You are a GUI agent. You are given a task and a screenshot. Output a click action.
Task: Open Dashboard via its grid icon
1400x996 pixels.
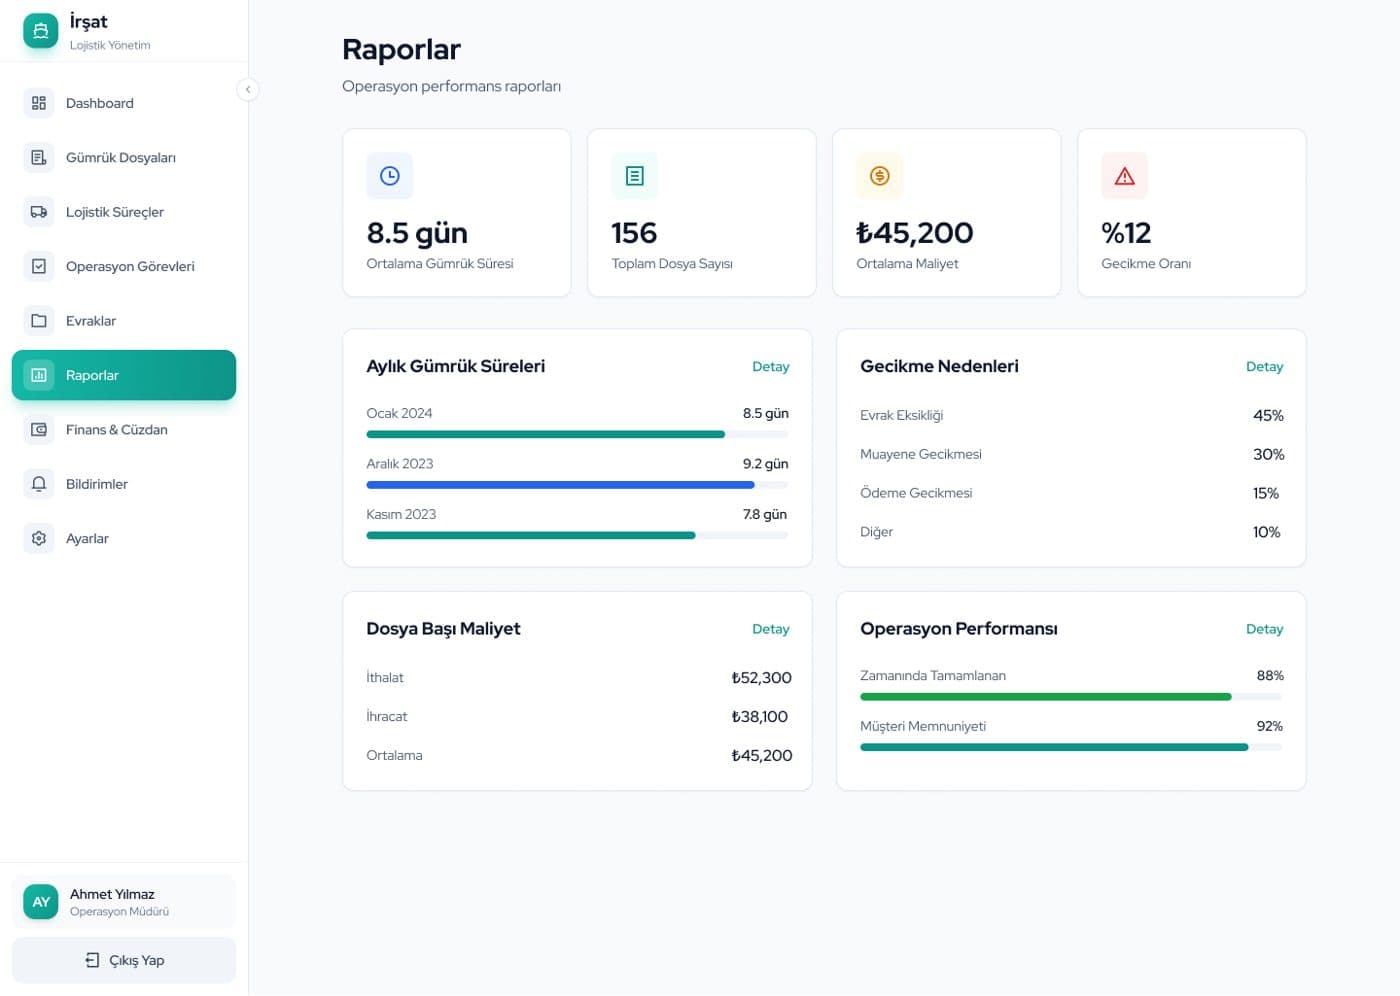[x=39, y=103]
